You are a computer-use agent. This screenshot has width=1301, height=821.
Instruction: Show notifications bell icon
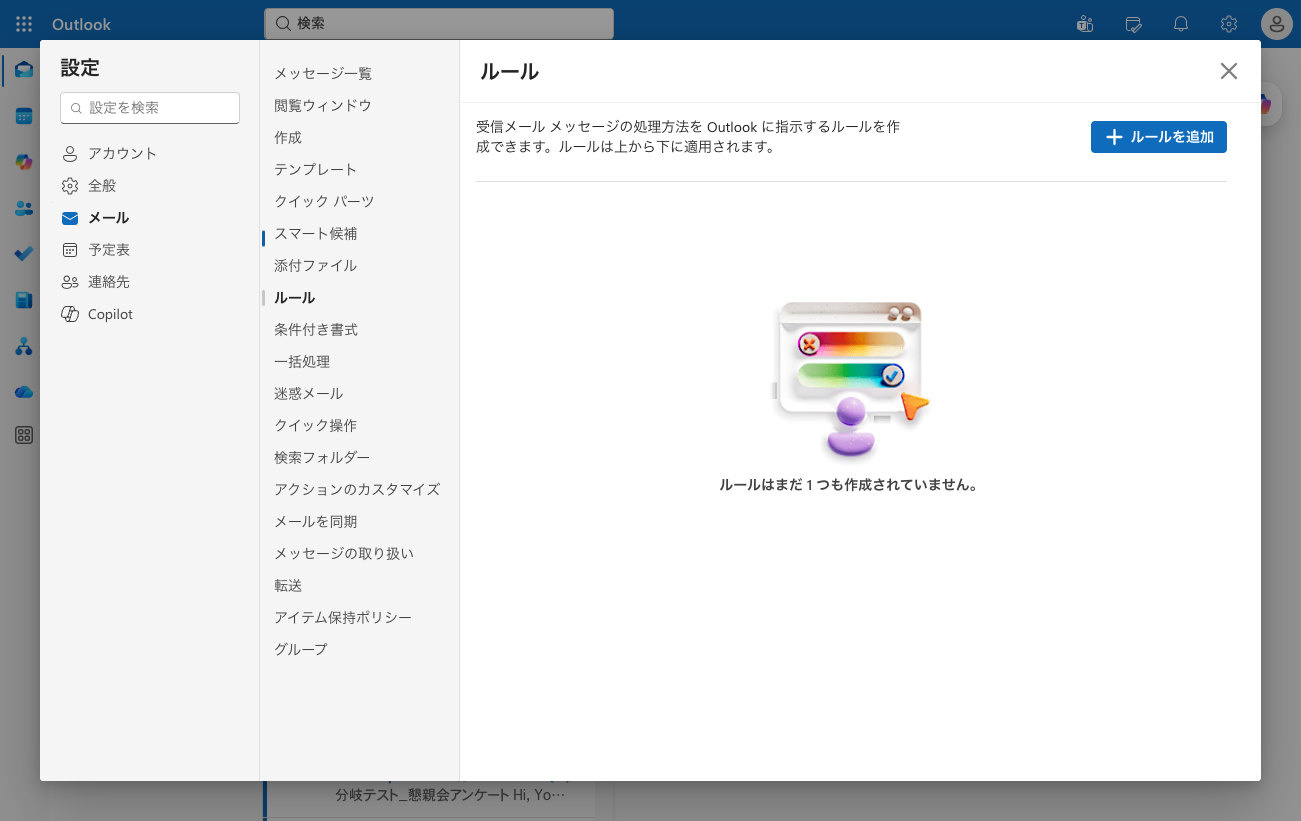(x=1181, y=24)
